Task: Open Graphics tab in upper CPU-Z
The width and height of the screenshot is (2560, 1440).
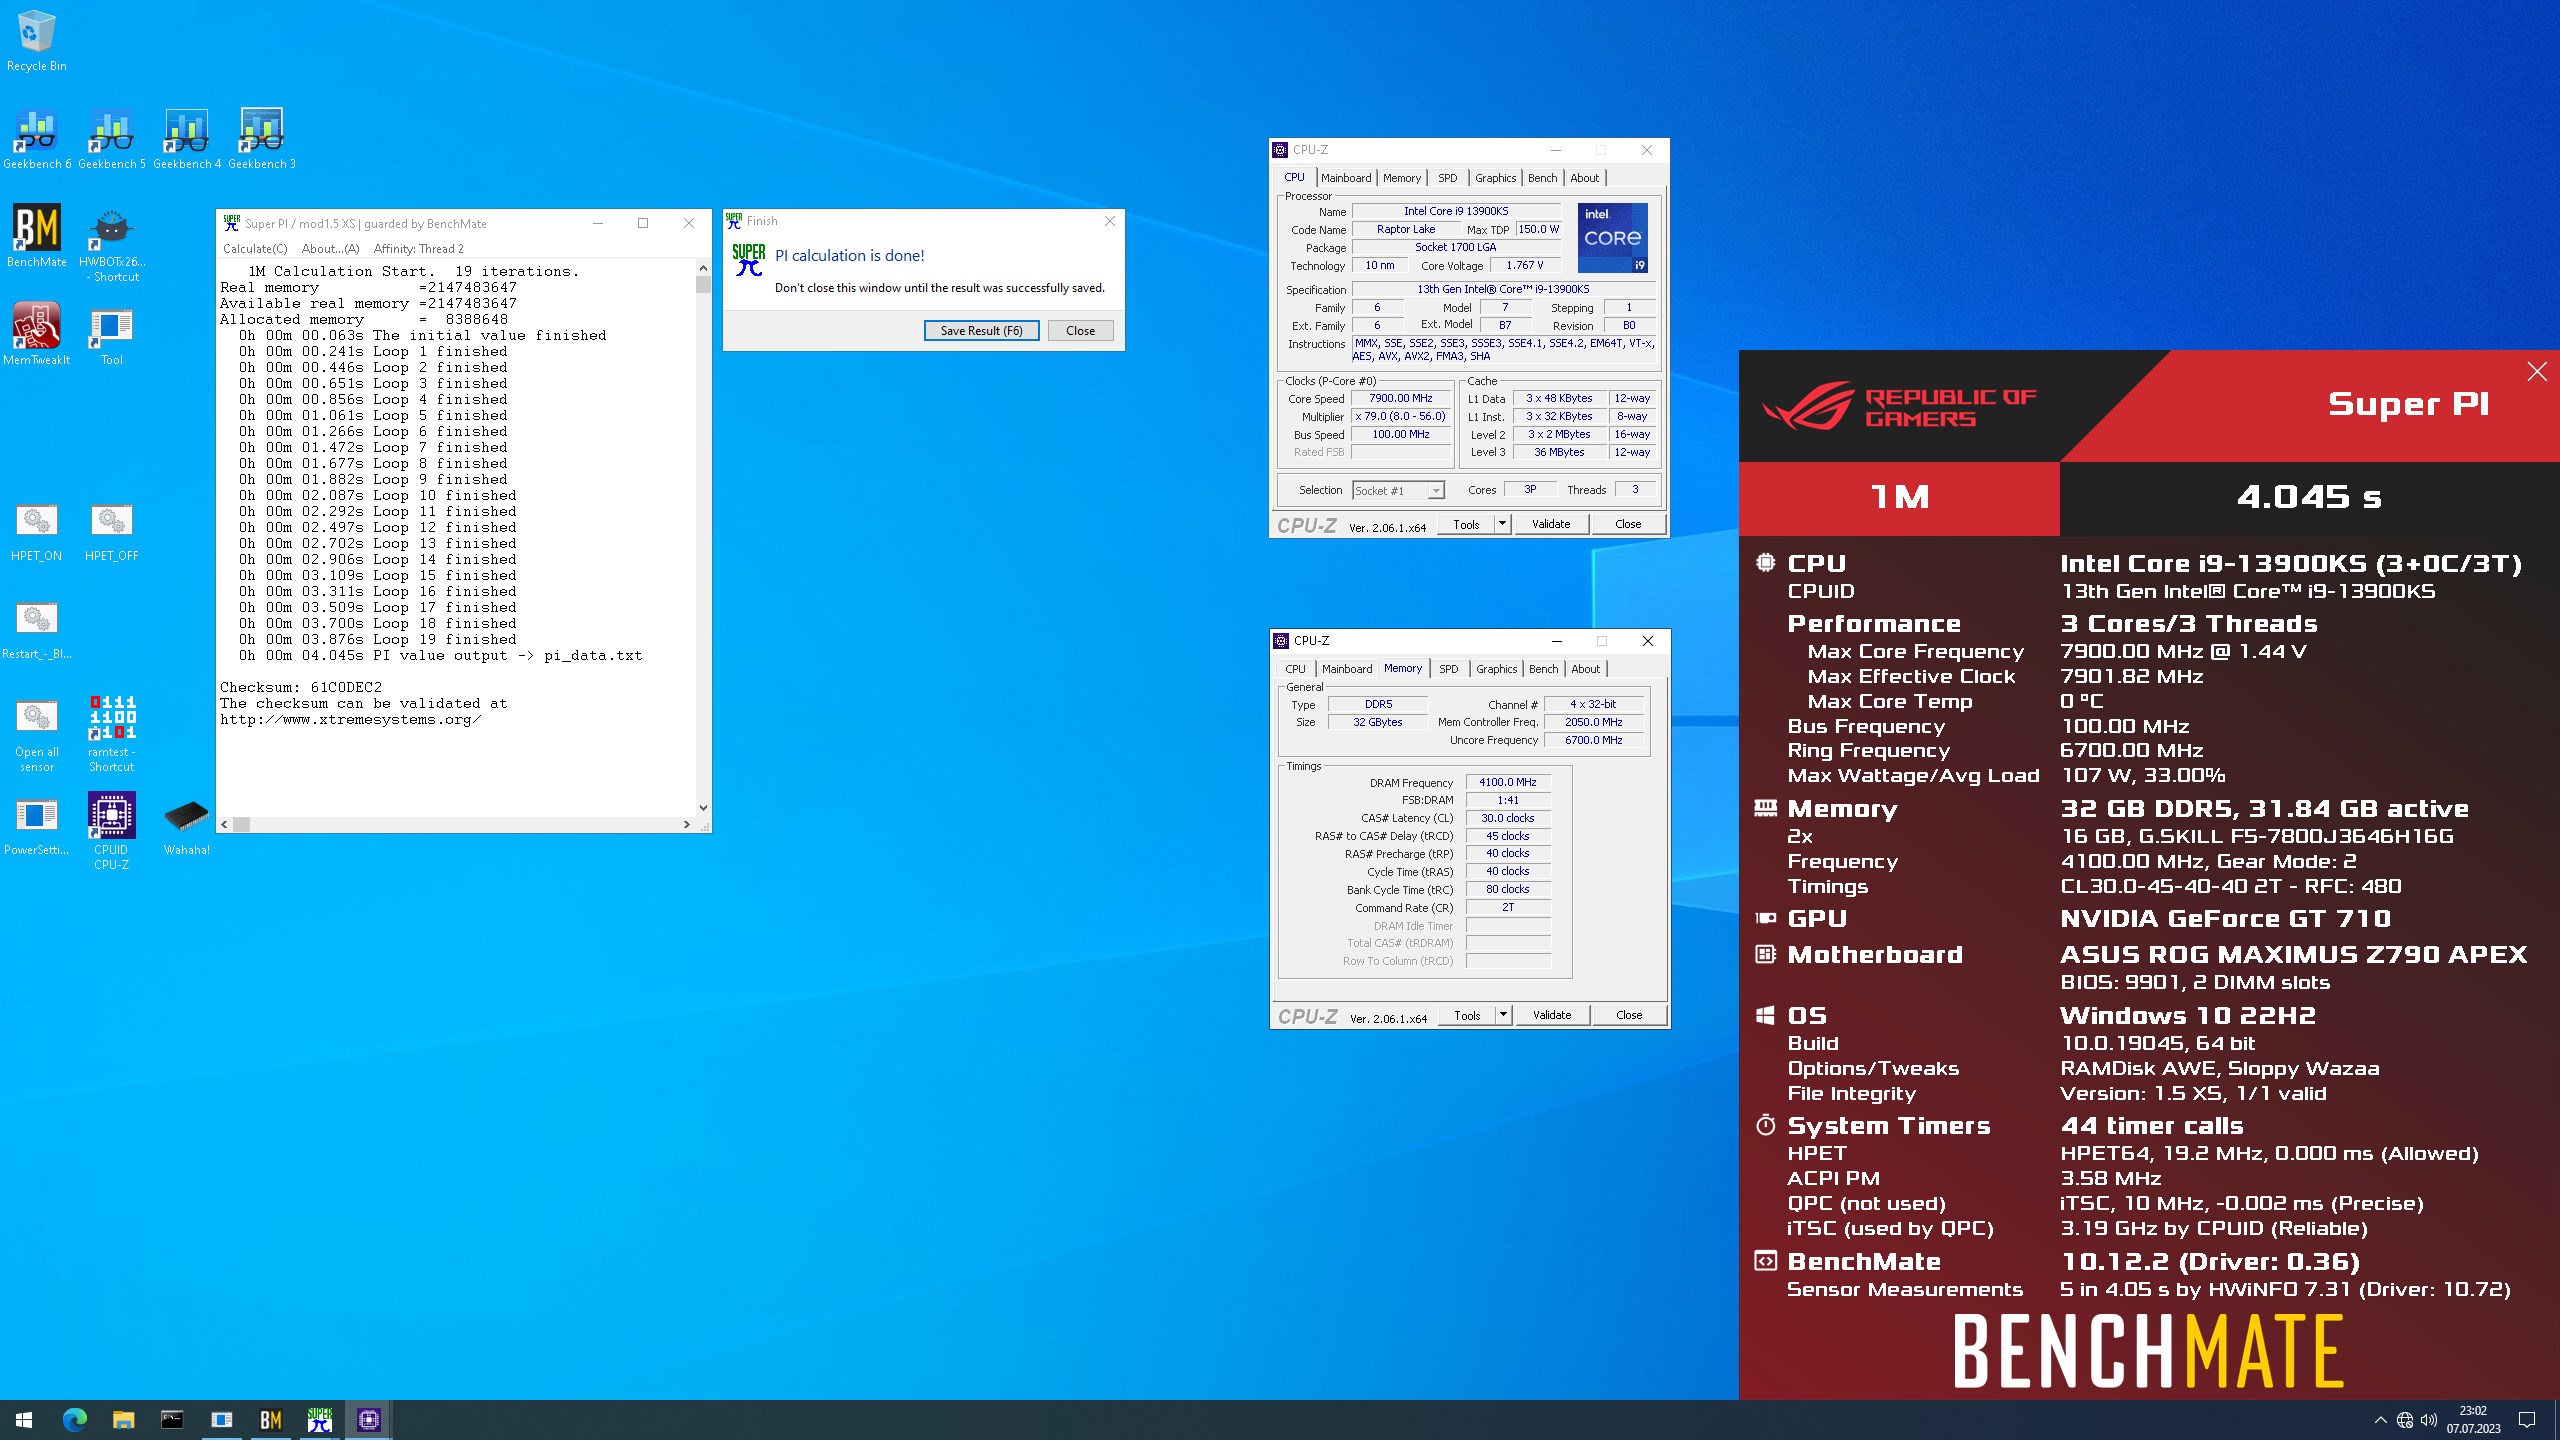Action: tap(1495, 178)
